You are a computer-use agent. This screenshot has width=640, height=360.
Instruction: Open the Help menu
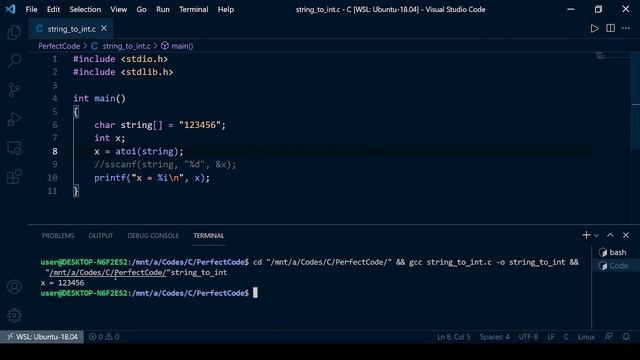click(225, 9)
